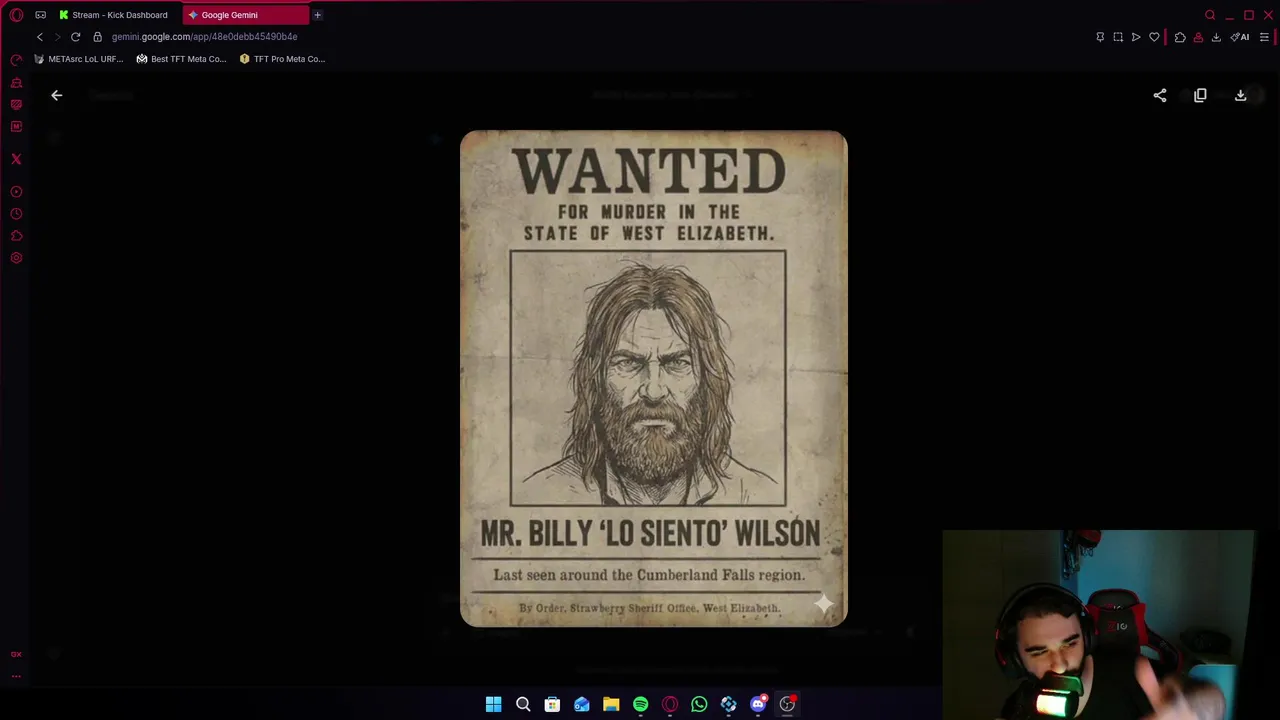Open the sidebar settings gear icon

pyautogui.click(x=16, y=258)
